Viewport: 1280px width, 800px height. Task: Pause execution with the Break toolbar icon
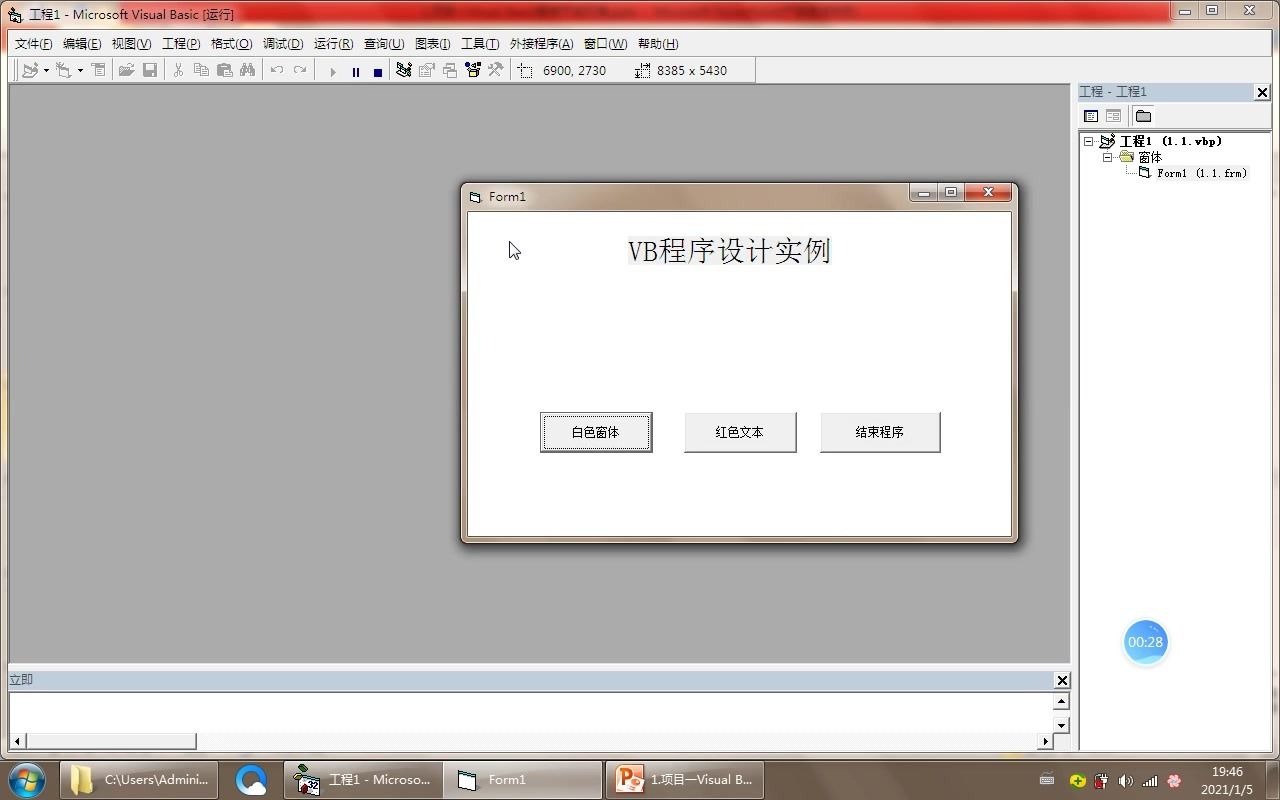[x=356, y=70]
